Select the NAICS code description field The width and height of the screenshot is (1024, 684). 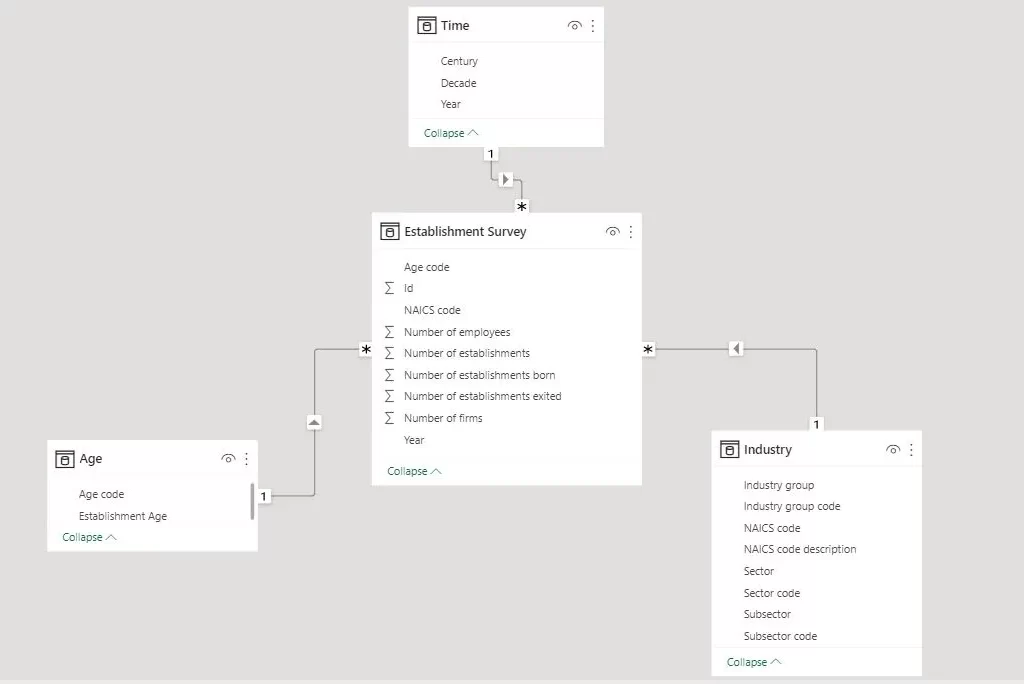pyautogui.click(x=800, y=549)
